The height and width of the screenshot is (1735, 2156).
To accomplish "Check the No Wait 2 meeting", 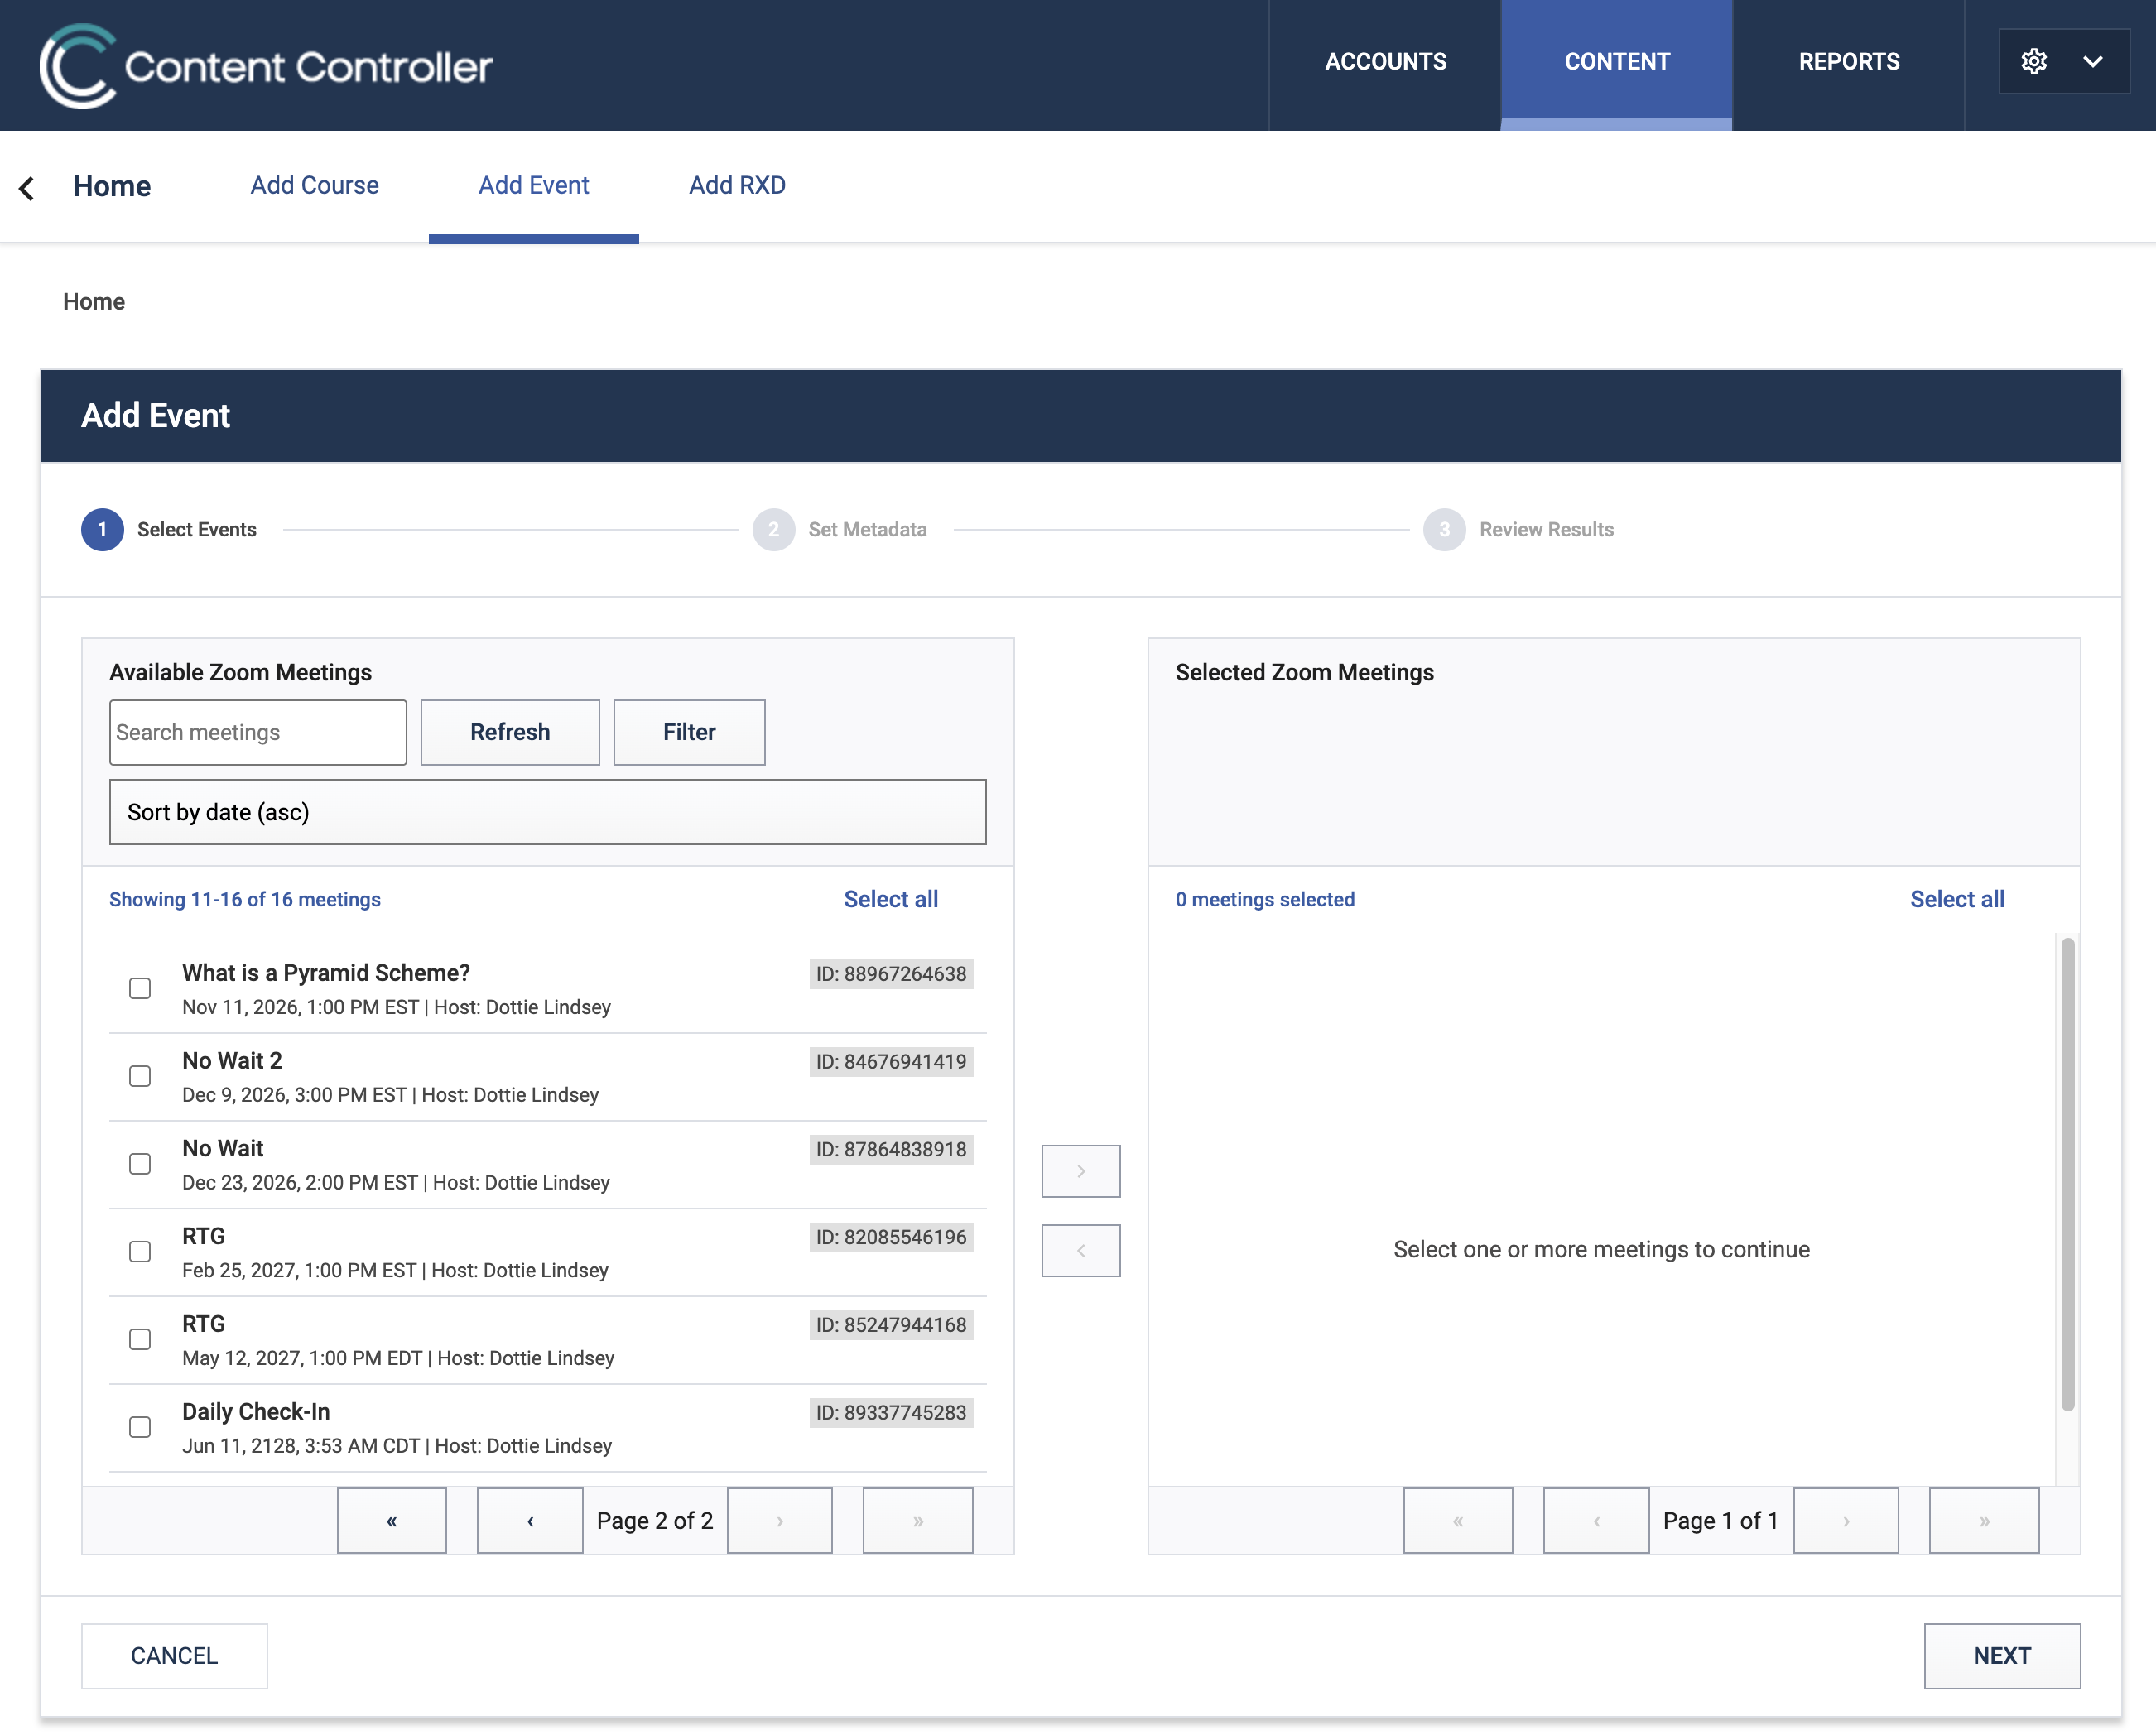I will (x=140, y=1076).
